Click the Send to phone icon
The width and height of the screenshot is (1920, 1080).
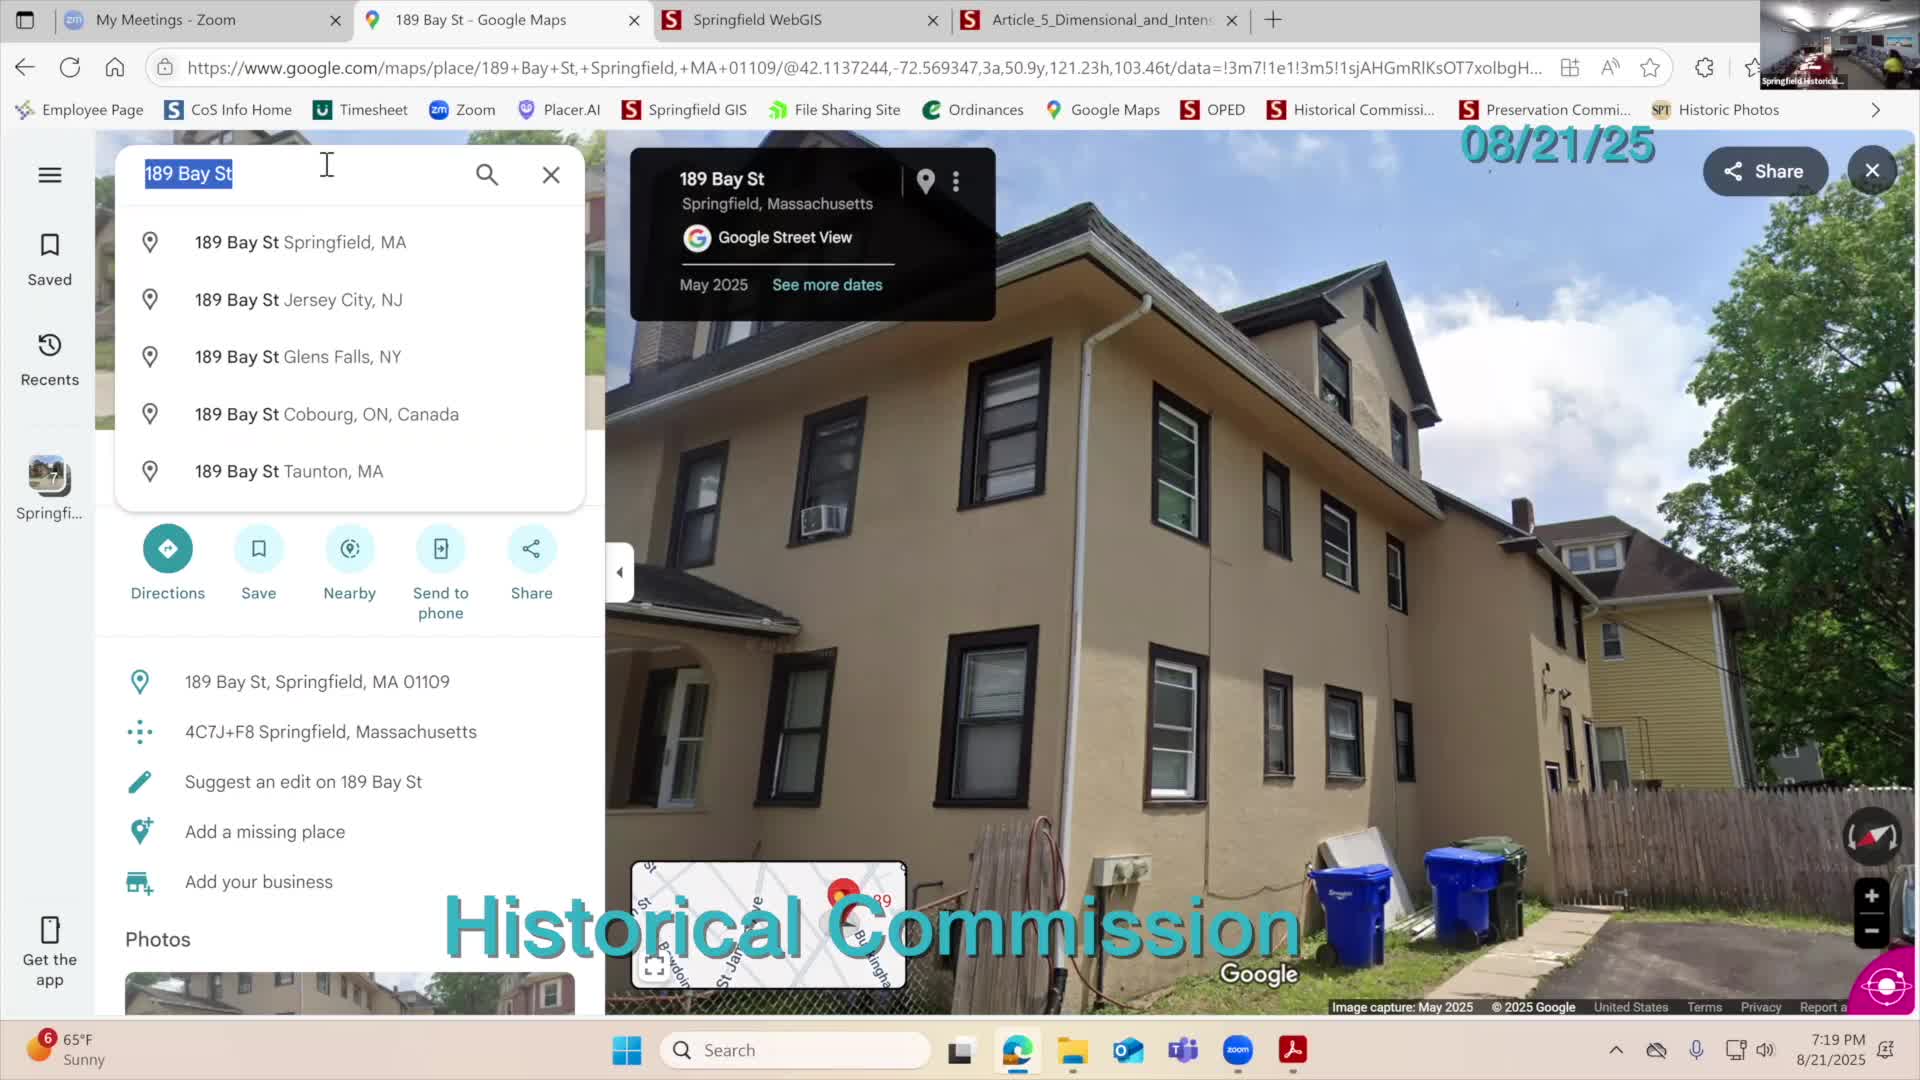[x=440, y=549]
